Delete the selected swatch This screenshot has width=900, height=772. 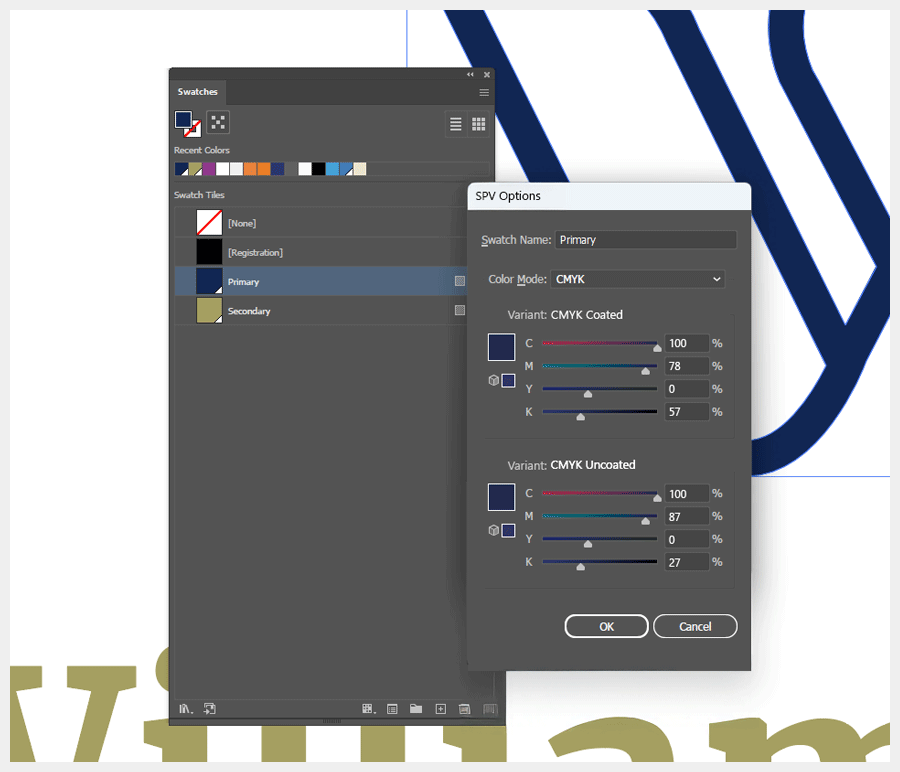[463, 708]
